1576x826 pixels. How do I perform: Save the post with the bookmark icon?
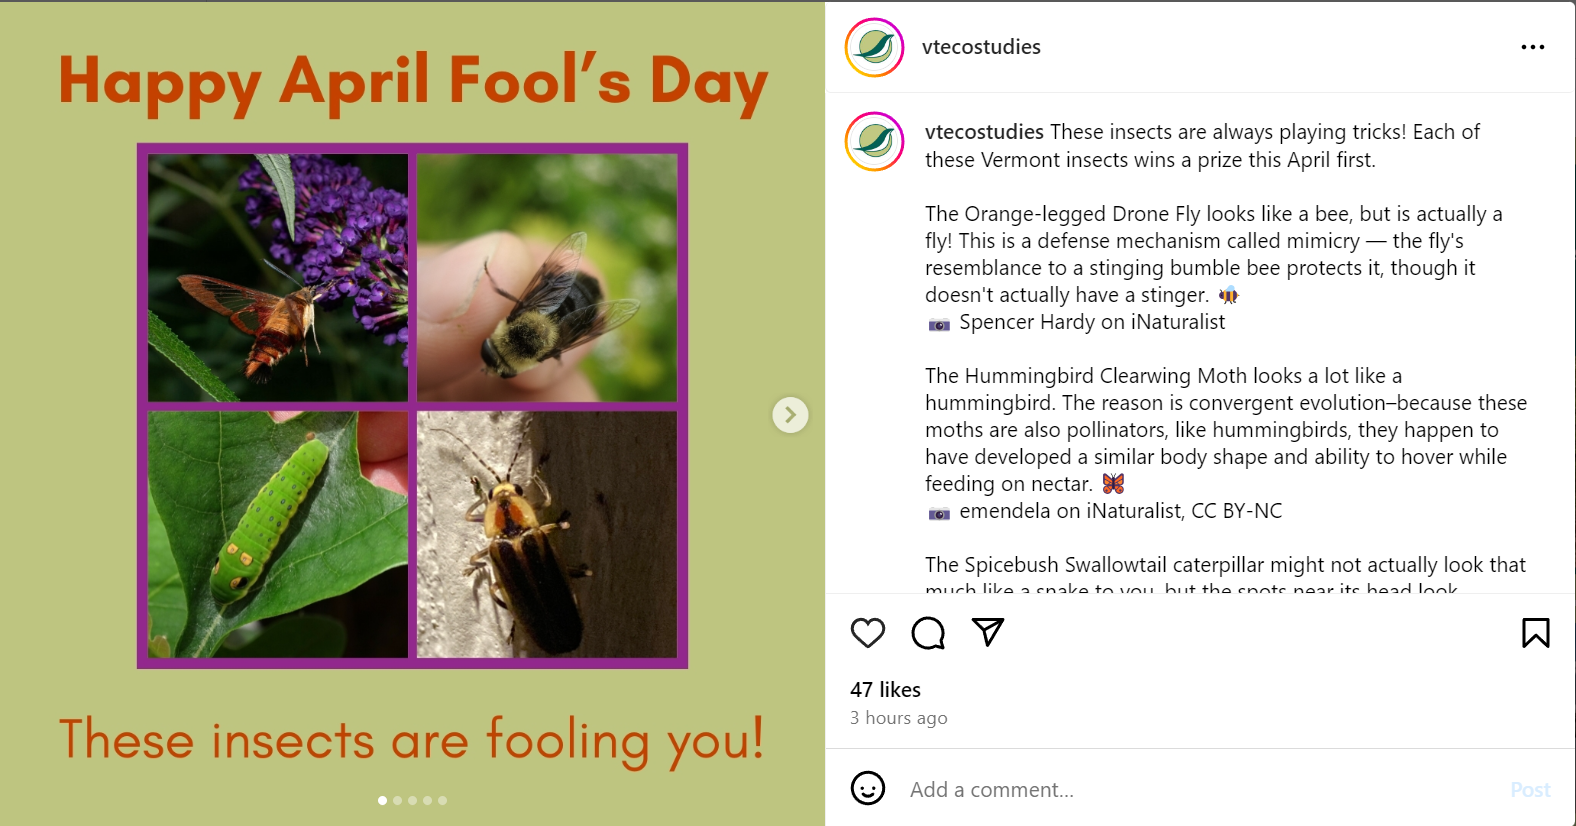pos(1535,633)
